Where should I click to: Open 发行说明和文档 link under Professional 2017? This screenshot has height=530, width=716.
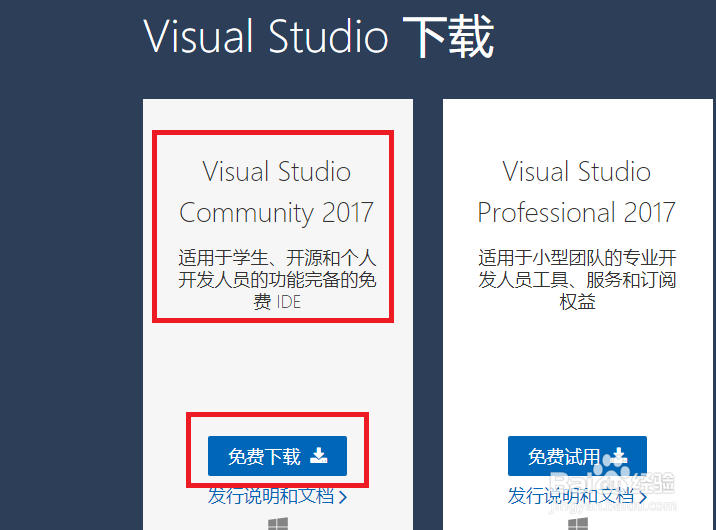[x=577, y=496]
